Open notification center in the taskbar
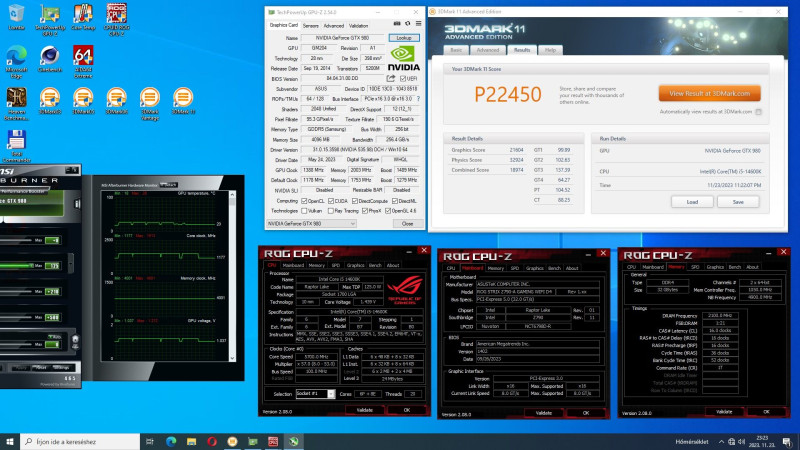800x450 pixels. (x=788, y=442)
